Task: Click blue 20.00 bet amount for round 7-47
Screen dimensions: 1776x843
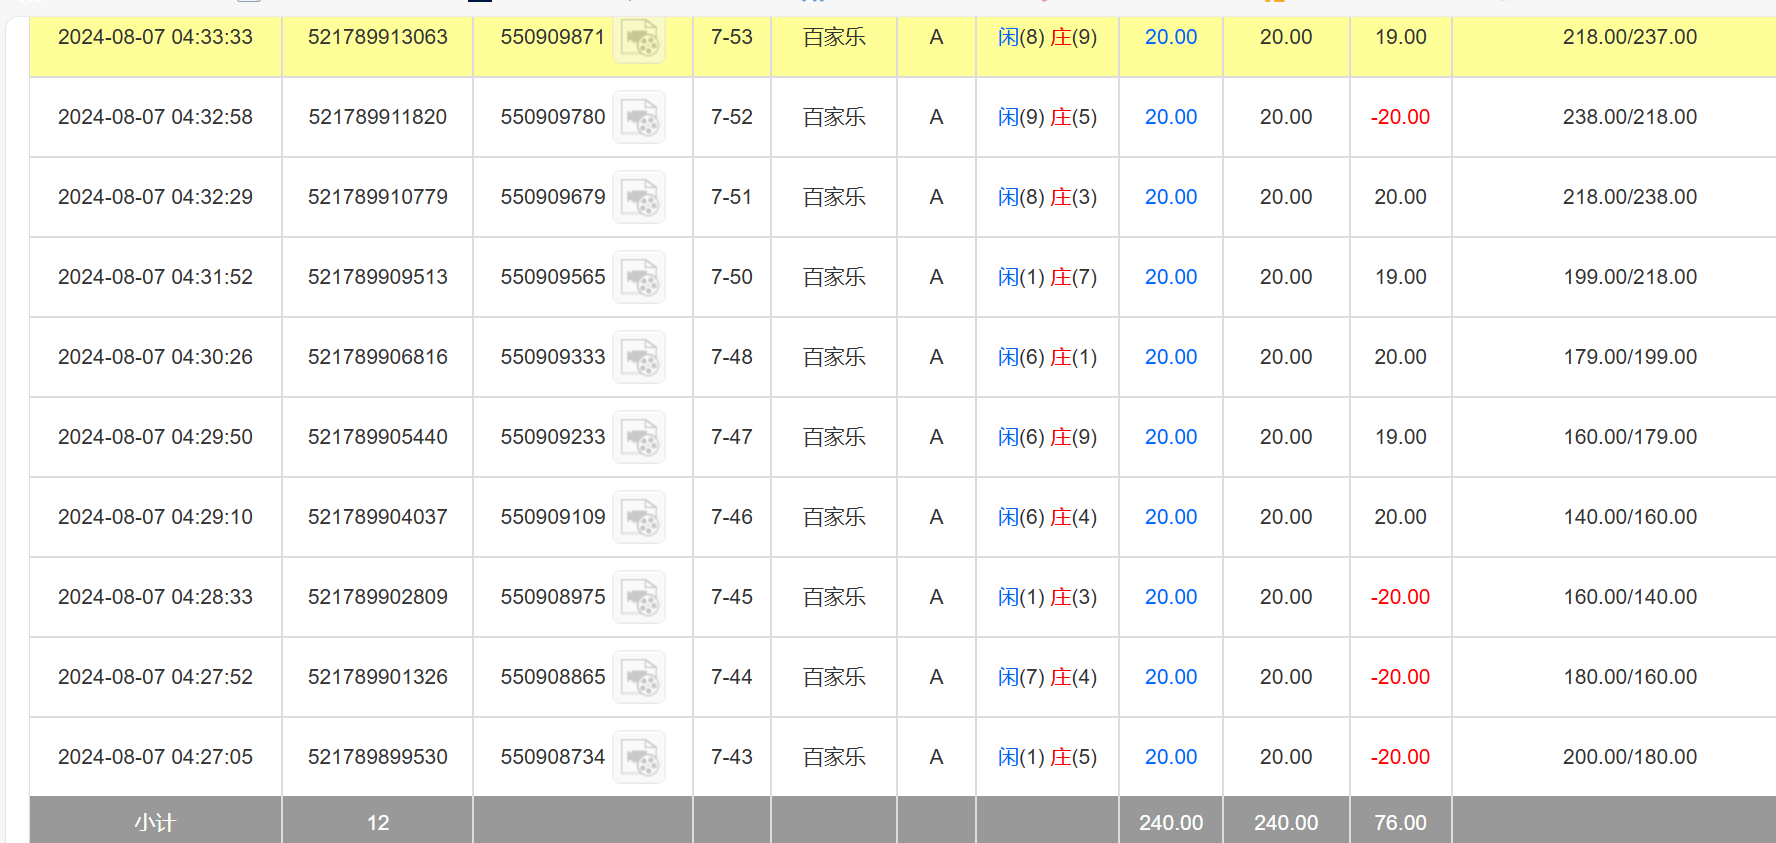Action: (x=1170, y=437)
